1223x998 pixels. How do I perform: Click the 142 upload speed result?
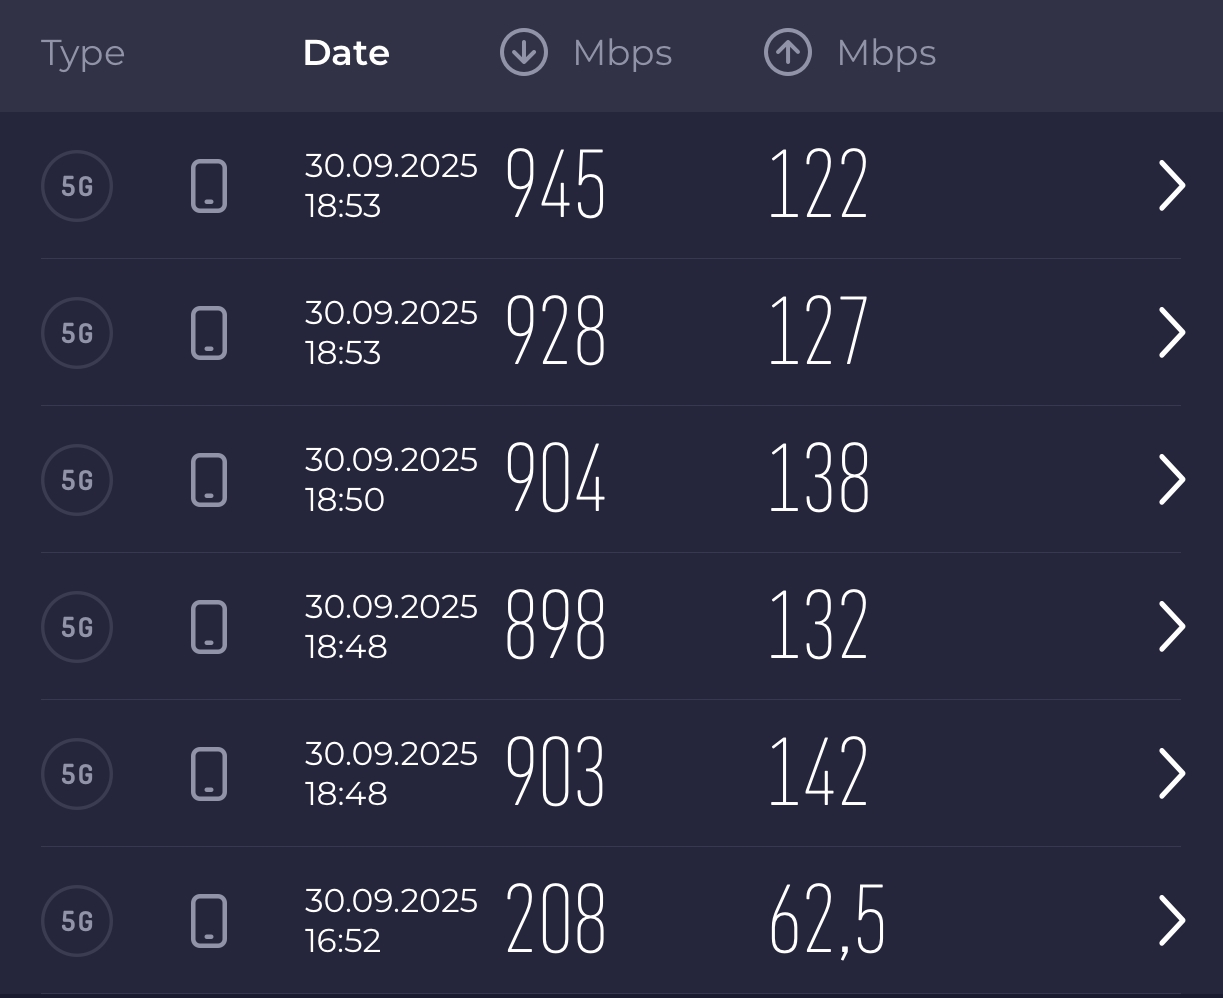[x=818, y=773]
